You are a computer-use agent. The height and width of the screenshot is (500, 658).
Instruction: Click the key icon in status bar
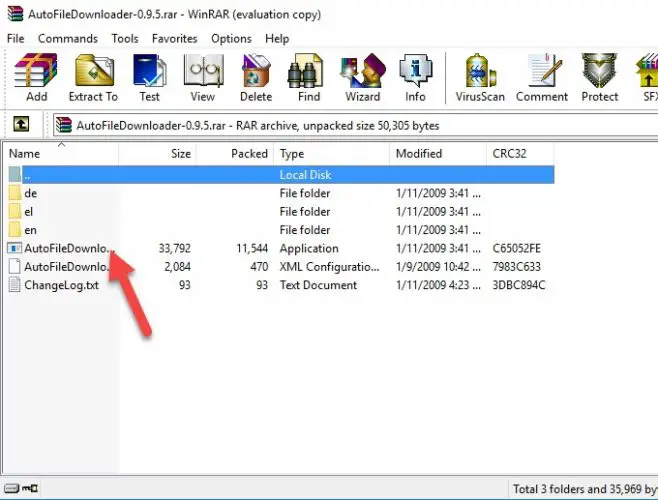tap(30, 488)
